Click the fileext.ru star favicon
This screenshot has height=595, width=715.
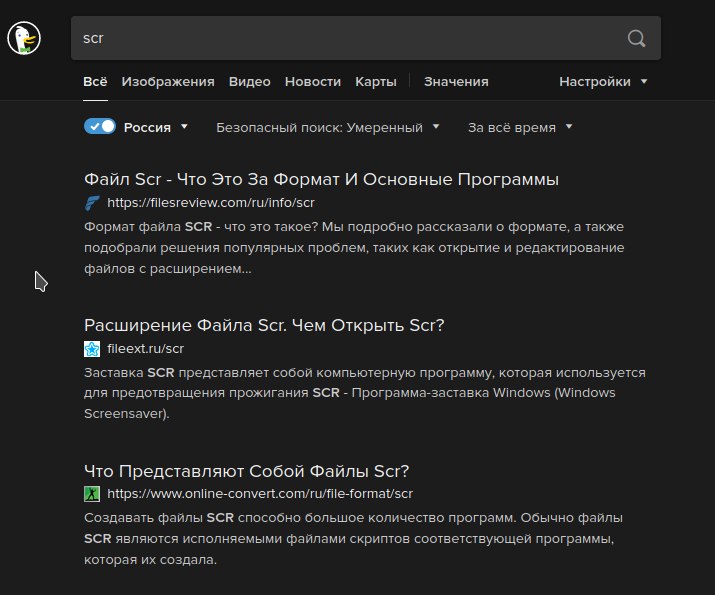click(92, 349)
